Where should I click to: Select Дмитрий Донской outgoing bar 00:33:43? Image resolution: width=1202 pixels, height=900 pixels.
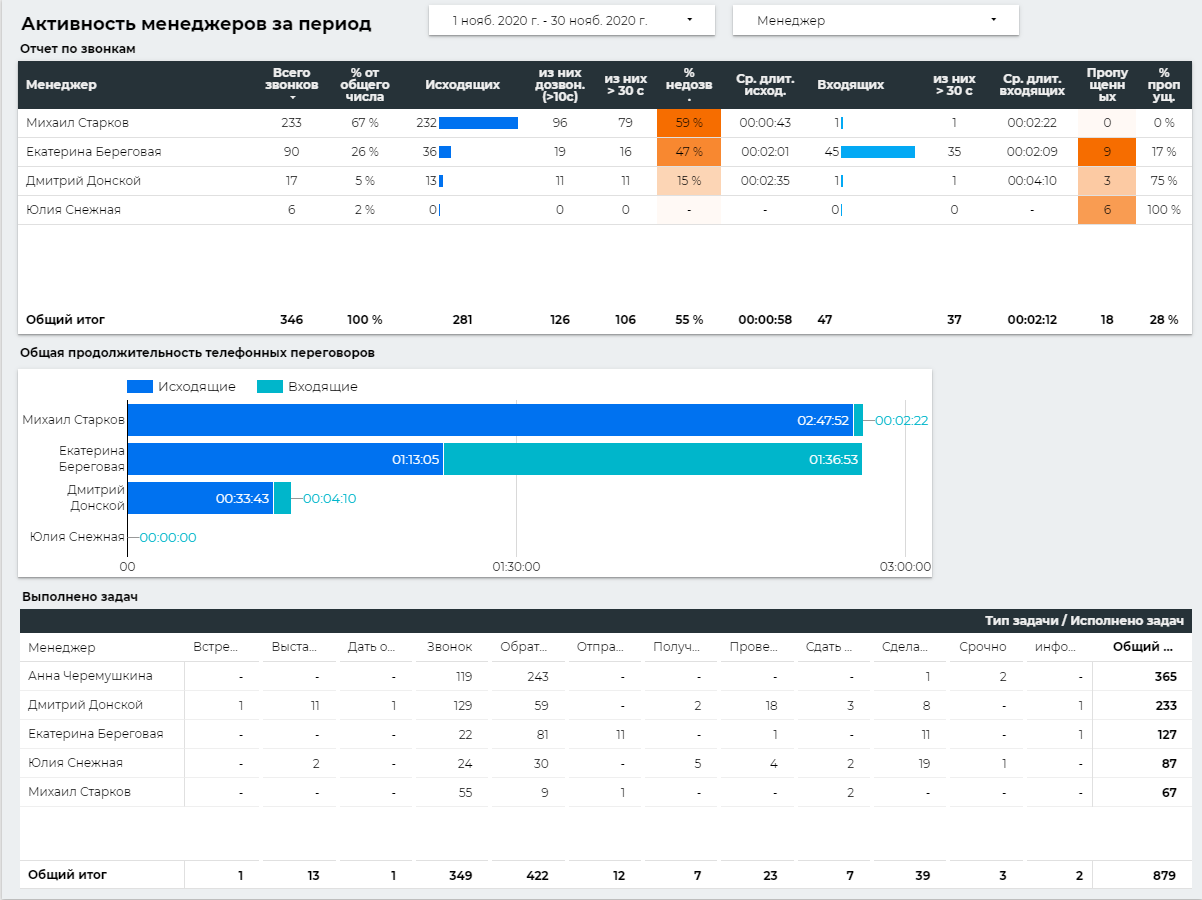200,498
